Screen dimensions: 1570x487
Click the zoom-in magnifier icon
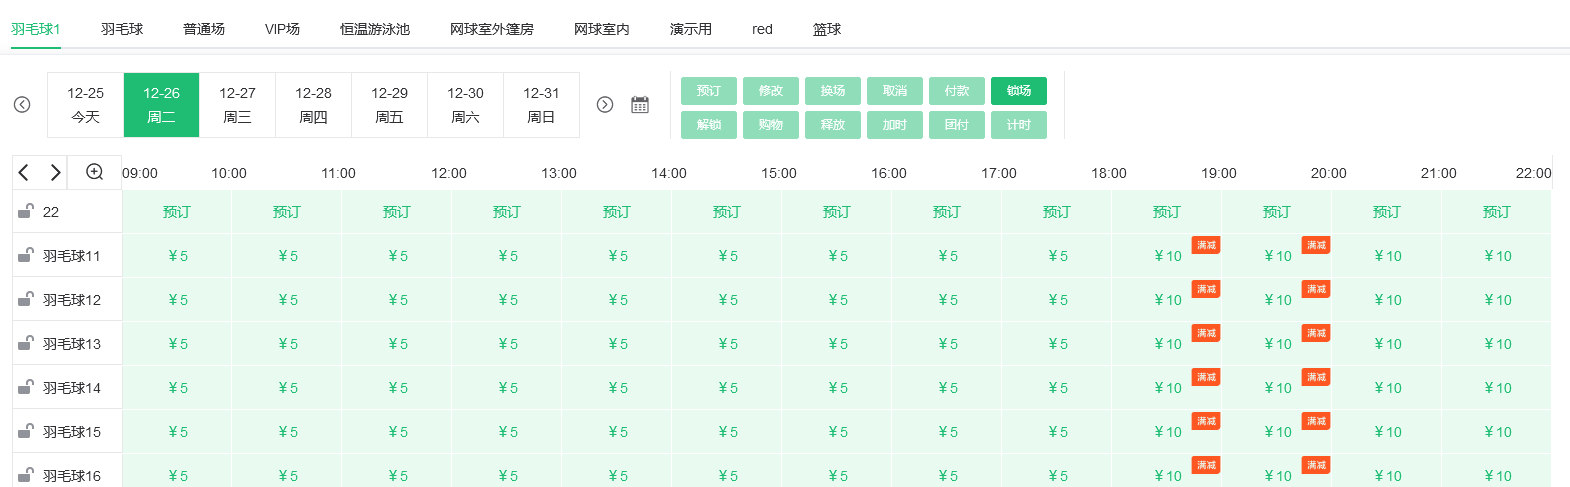[x=95, y=172]
